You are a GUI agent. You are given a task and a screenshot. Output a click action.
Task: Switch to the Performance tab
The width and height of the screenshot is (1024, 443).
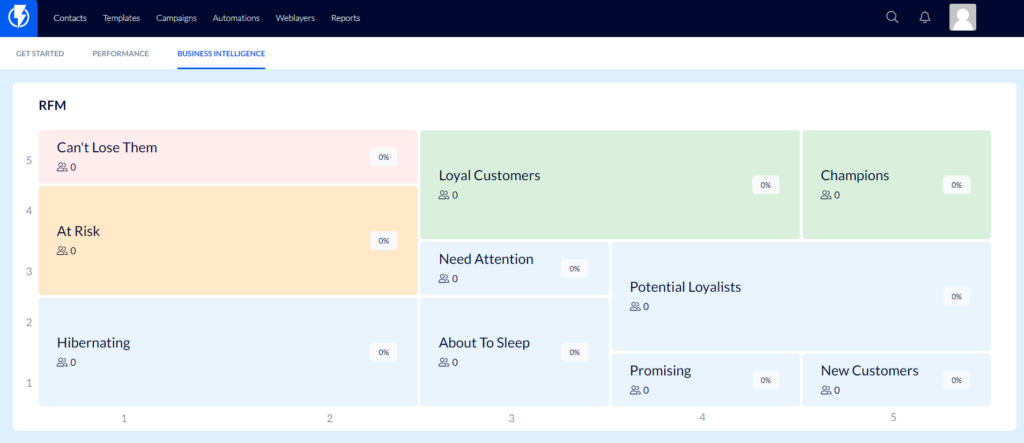[x=120, y=54]
